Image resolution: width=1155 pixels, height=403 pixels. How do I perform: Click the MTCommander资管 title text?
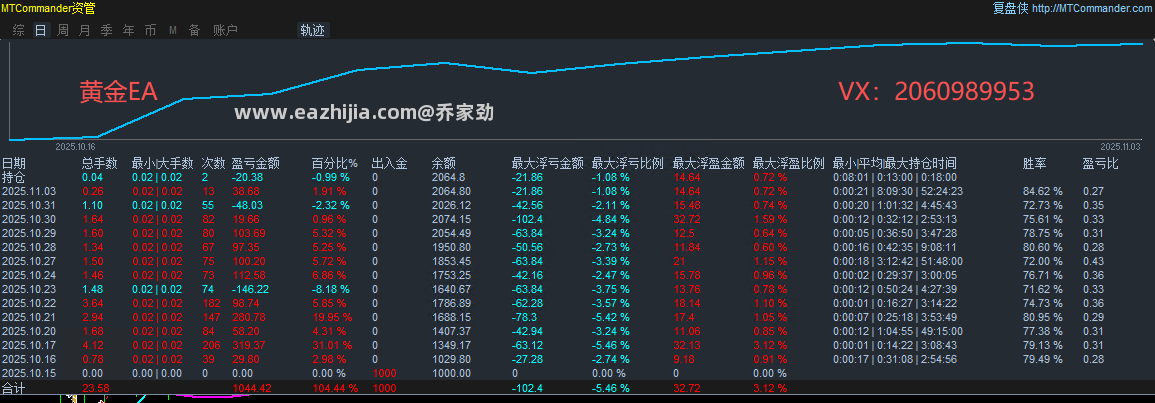[x=48, y=8]
